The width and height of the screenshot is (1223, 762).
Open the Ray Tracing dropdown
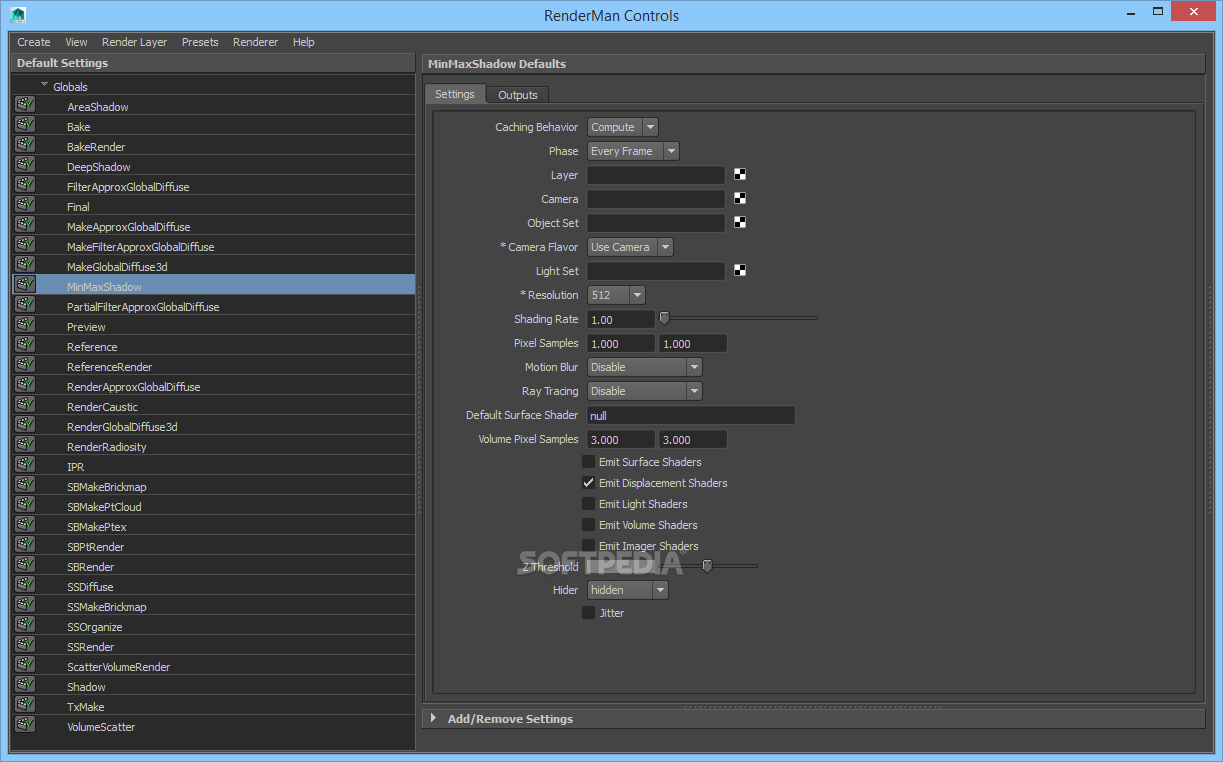pos(644,391)
